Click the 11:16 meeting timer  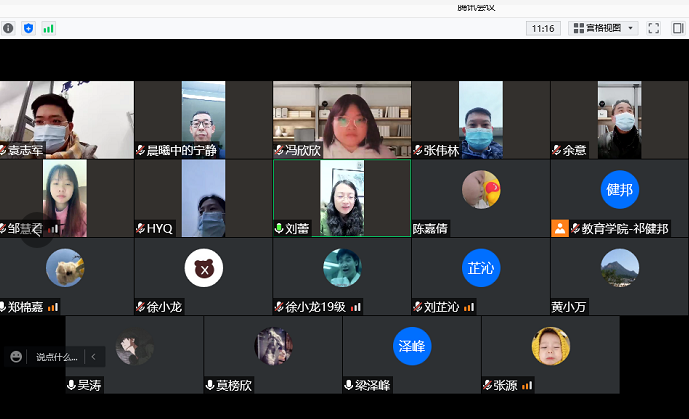(544, 28)
